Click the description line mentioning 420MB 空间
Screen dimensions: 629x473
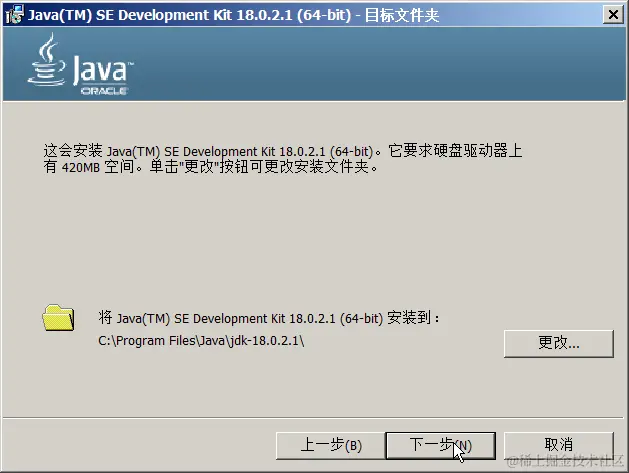coord(211,166)
